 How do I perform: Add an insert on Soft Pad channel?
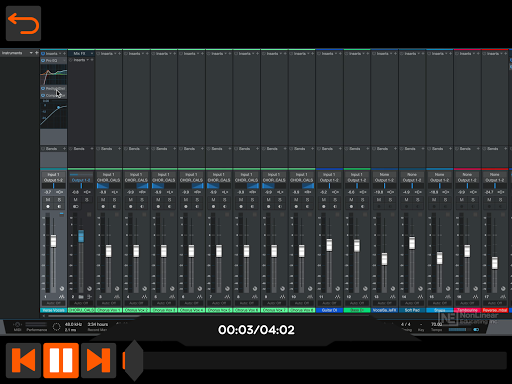(x=423, y=53)
